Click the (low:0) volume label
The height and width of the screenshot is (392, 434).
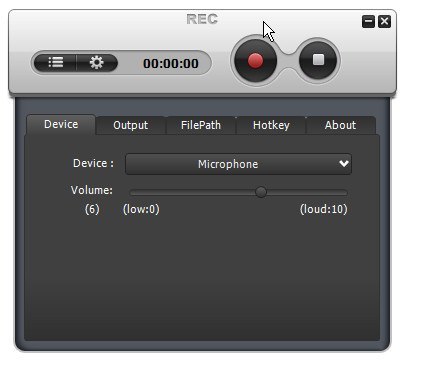coord(141,209)
